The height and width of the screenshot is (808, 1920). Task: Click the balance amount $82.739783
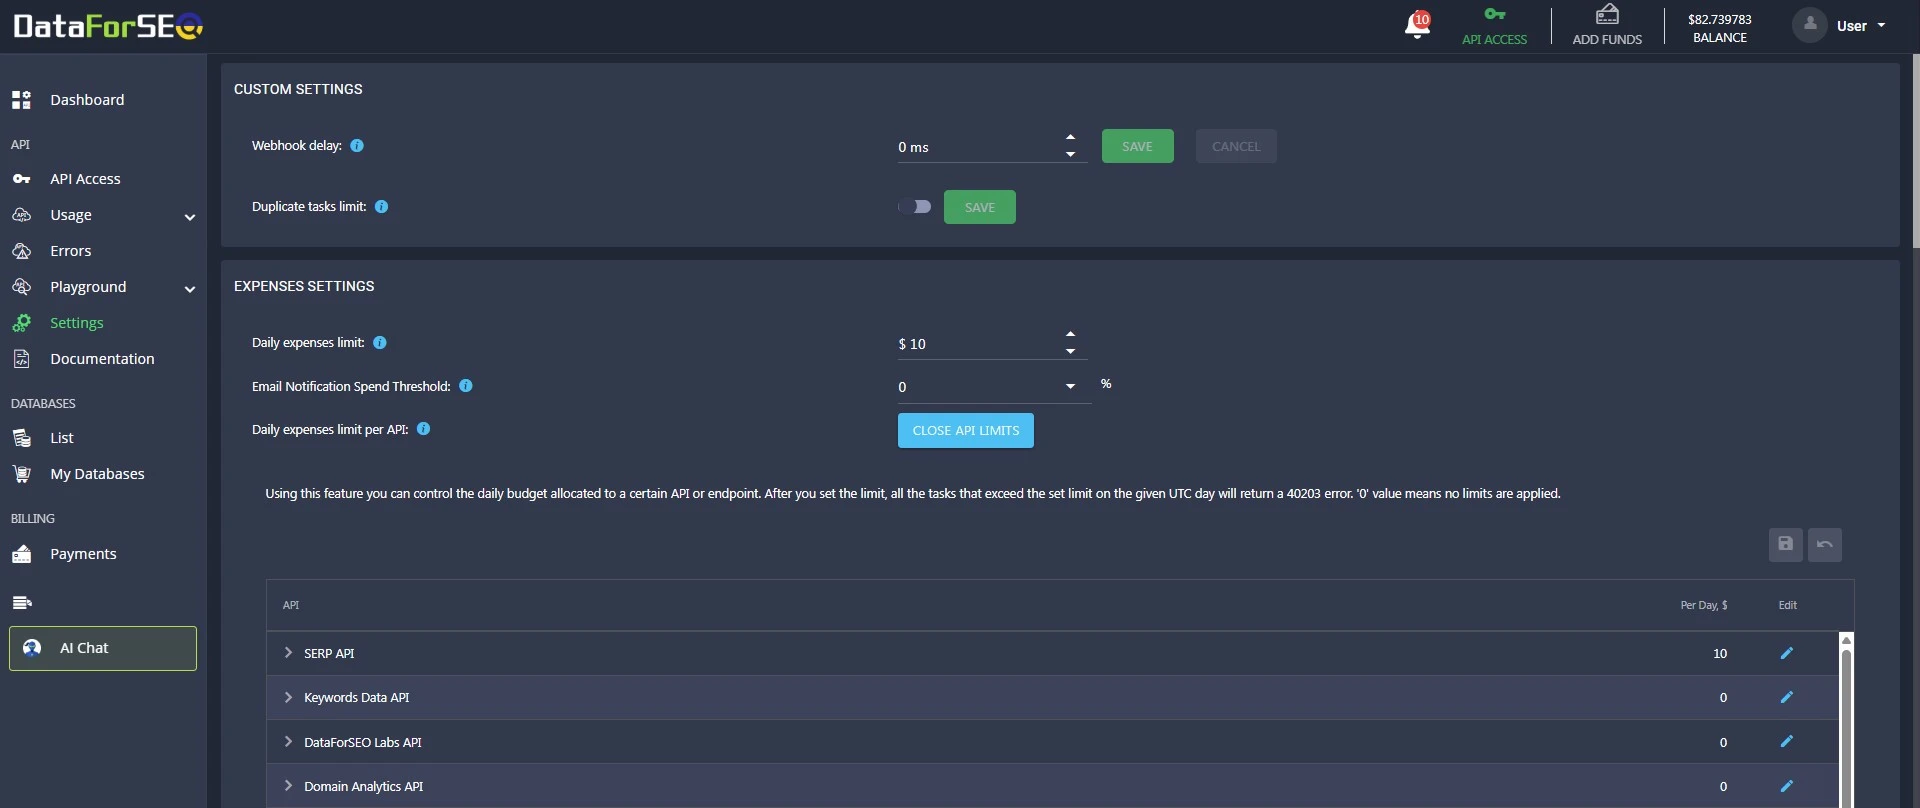click(x=1720, y=19)
